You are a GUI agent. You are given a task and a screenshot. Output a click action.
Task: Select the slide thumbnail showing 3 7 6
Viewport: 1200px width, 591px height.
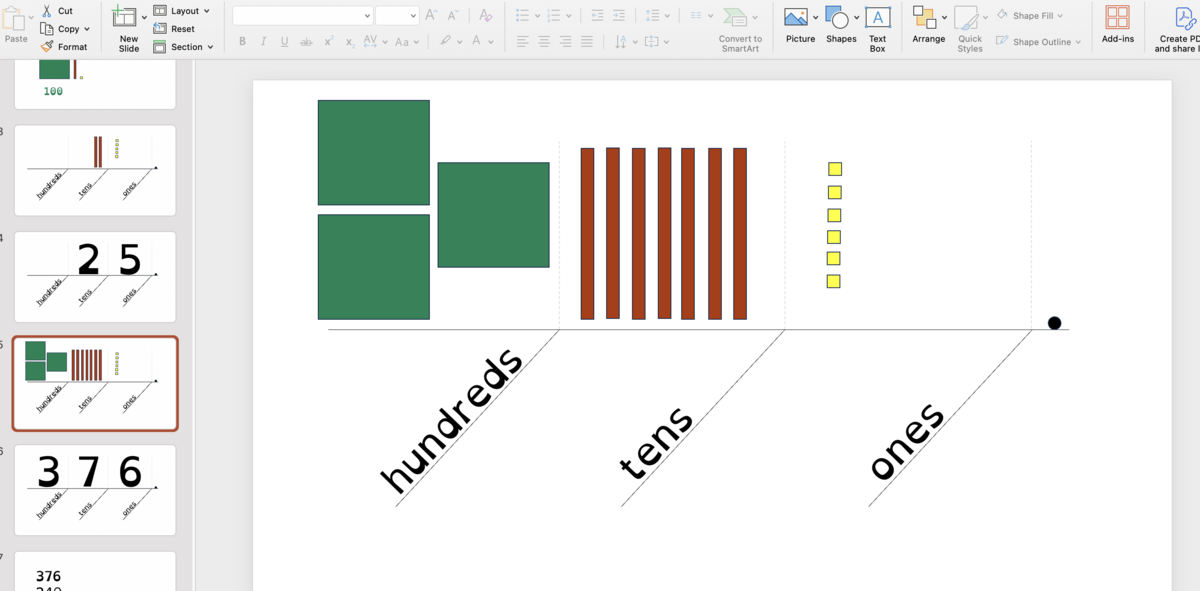point(94,489)
